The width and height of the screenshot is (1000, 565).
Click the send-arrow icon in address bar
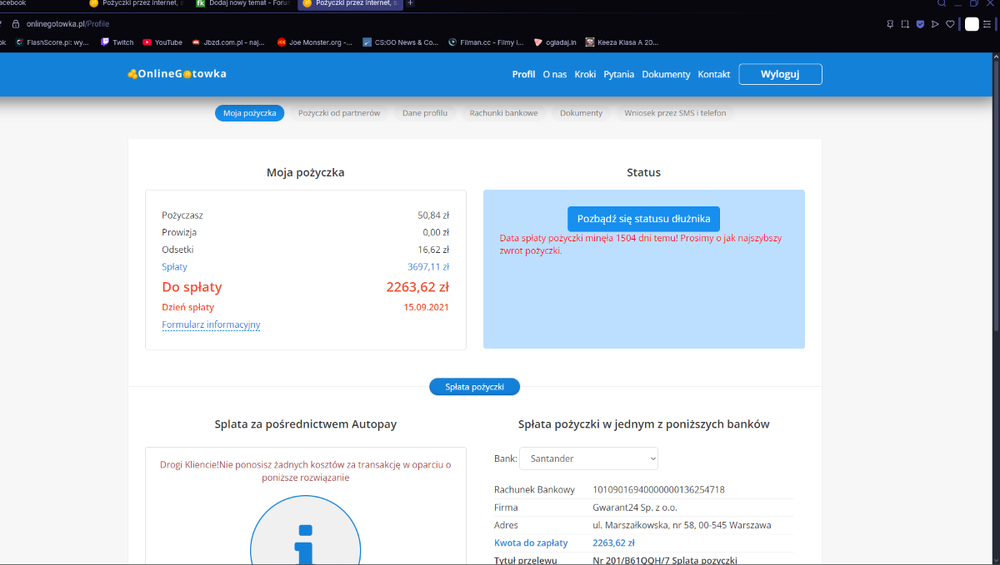tap(935, 24)
